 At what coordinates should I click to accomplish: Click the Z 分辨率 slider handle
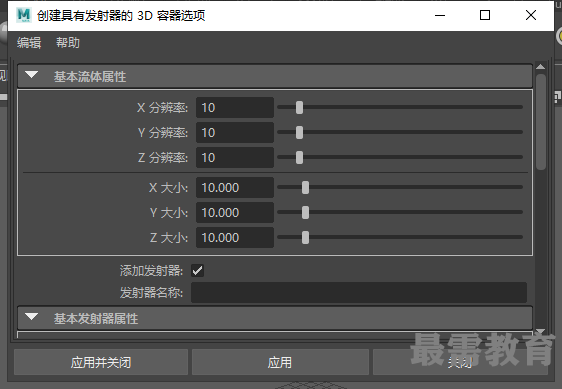click(299, 157)
